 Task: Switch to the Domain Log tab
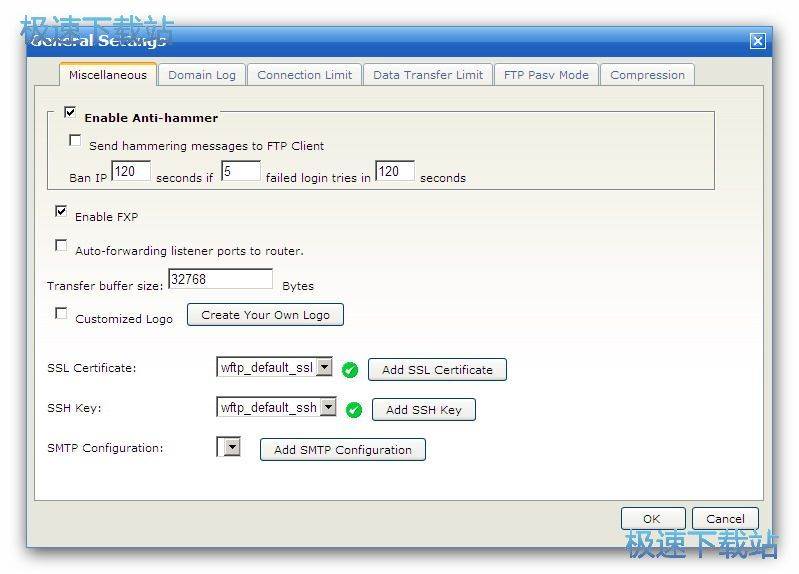tap(202, 75)
